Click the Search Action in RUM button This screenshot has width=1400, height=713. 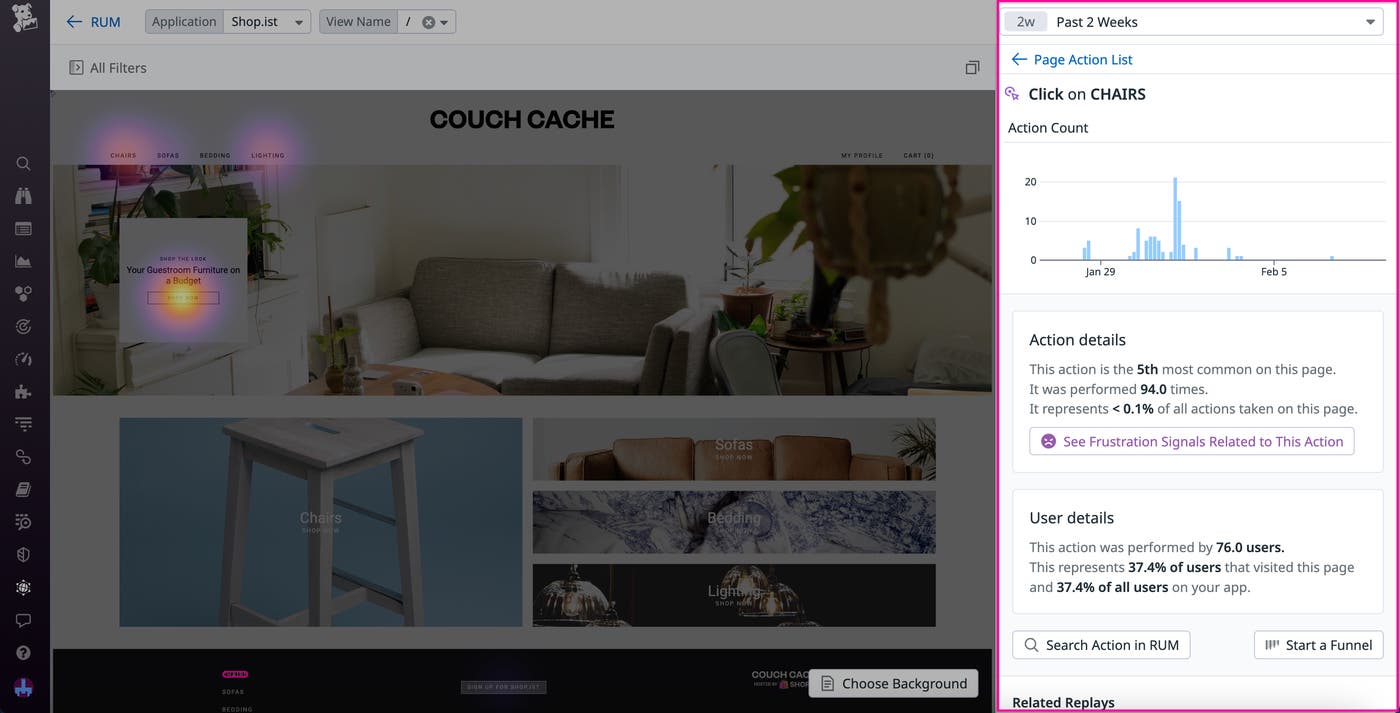point(1101,645)
